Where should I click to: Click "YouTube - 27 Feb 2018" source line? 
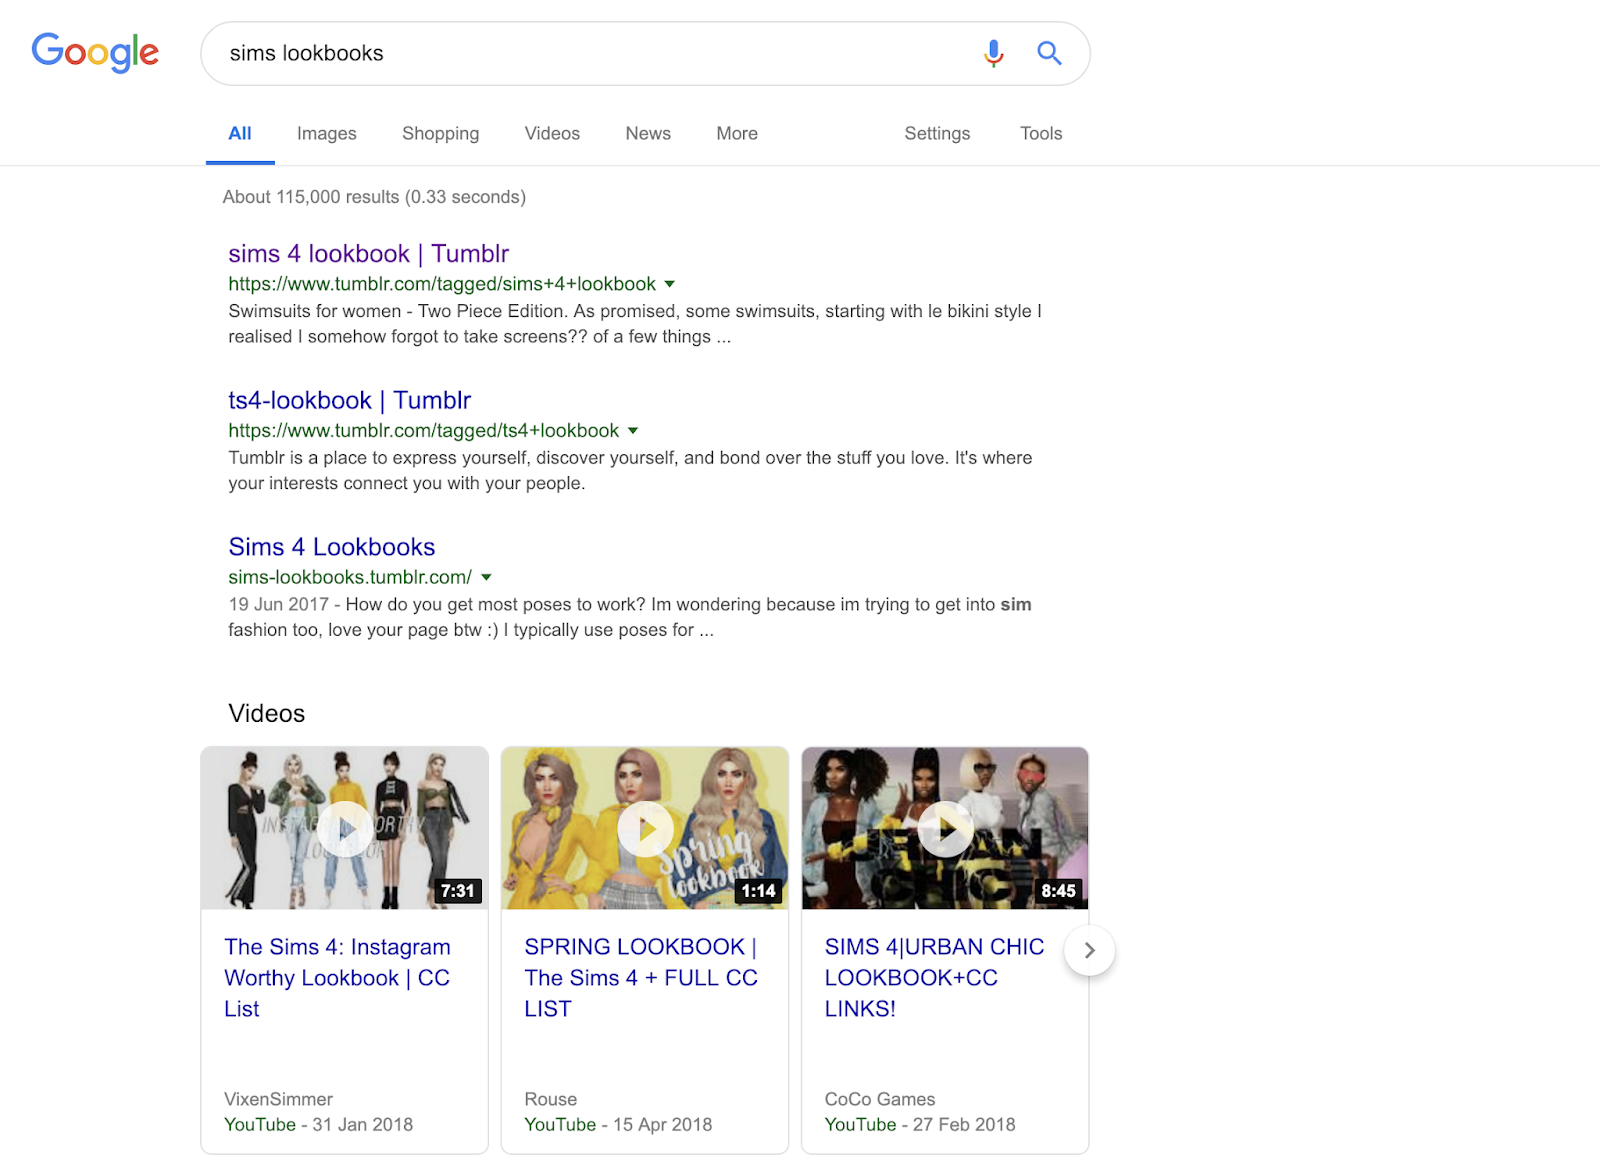[x=920, y=1125]
